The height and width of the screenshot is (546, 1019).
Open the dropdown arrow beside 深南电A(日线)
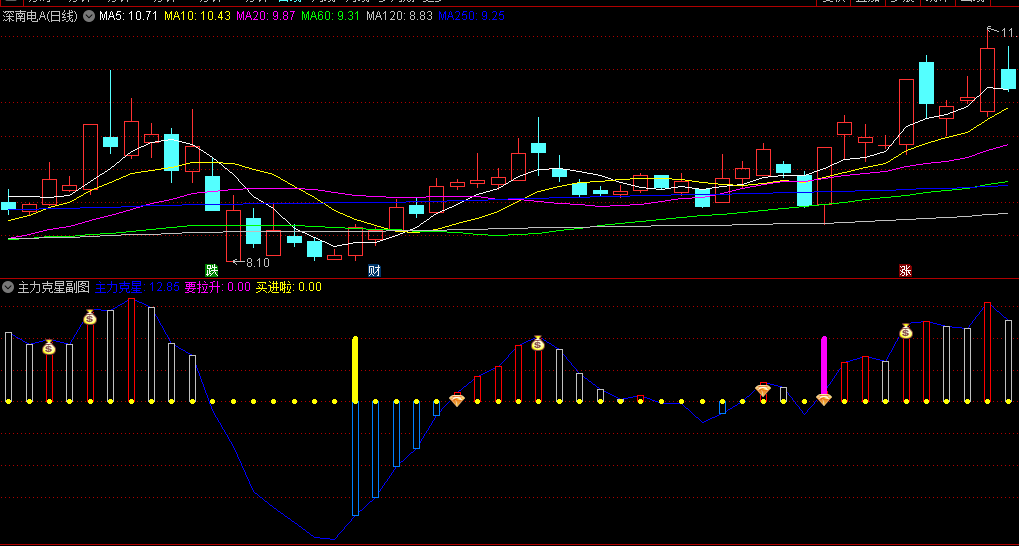(88, 17)
